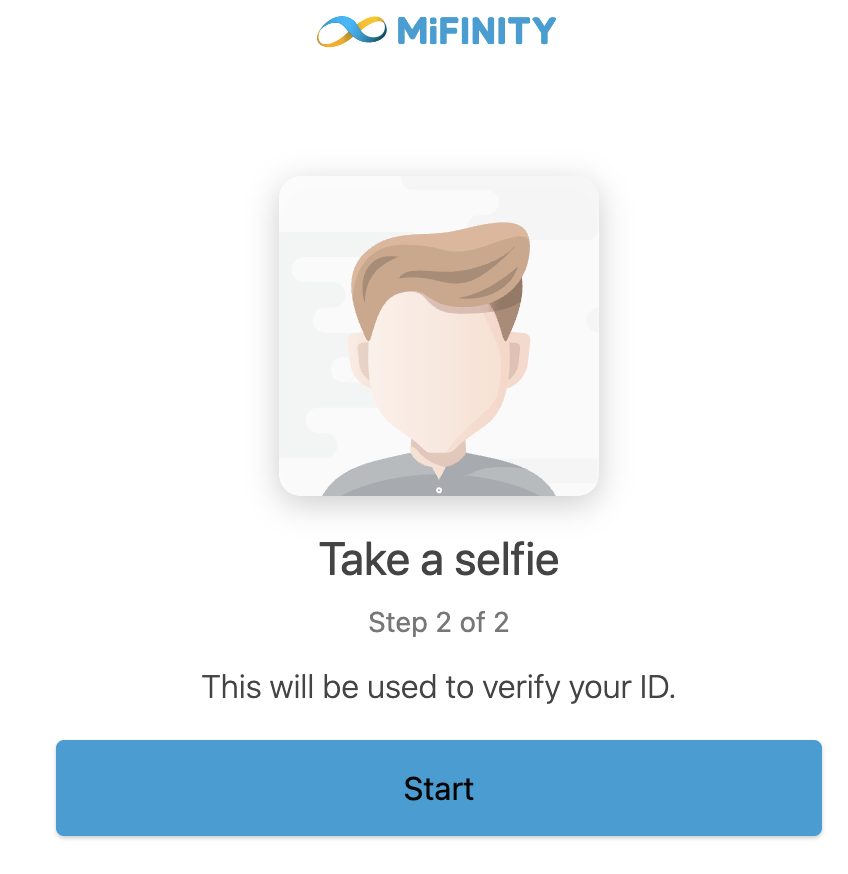Click the word "selfie" in the heading
This screenshot has width=848, height=874.
(506, 559)
